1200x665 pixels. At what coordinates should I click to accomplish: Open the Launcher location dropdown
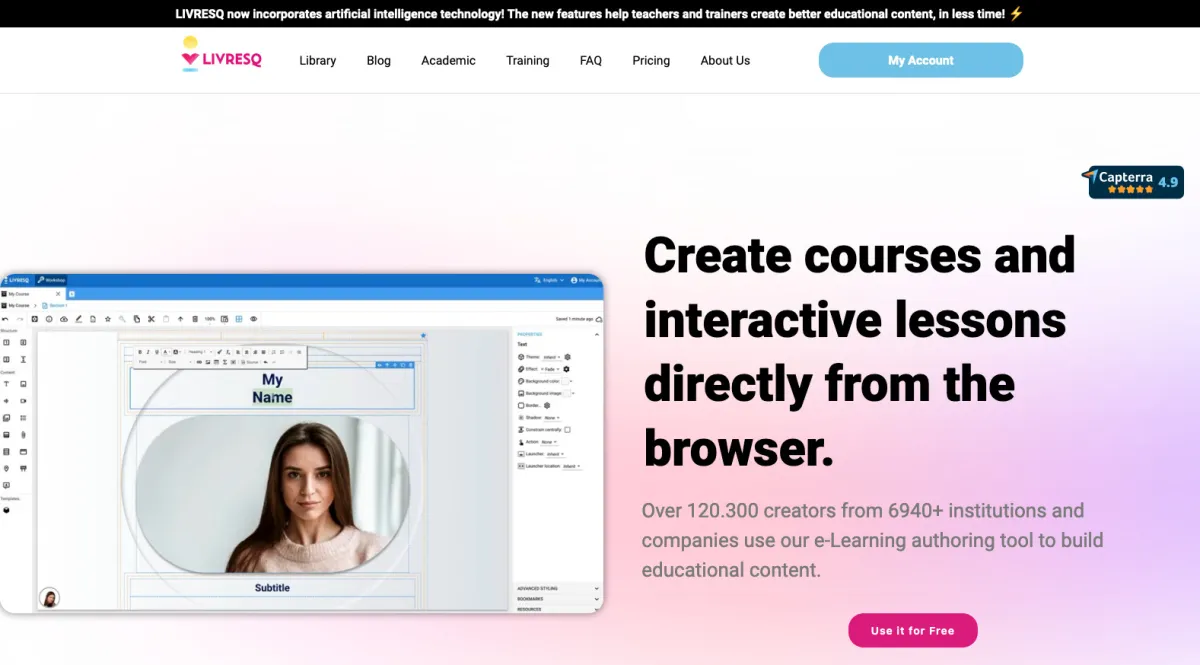click(570, 466)
